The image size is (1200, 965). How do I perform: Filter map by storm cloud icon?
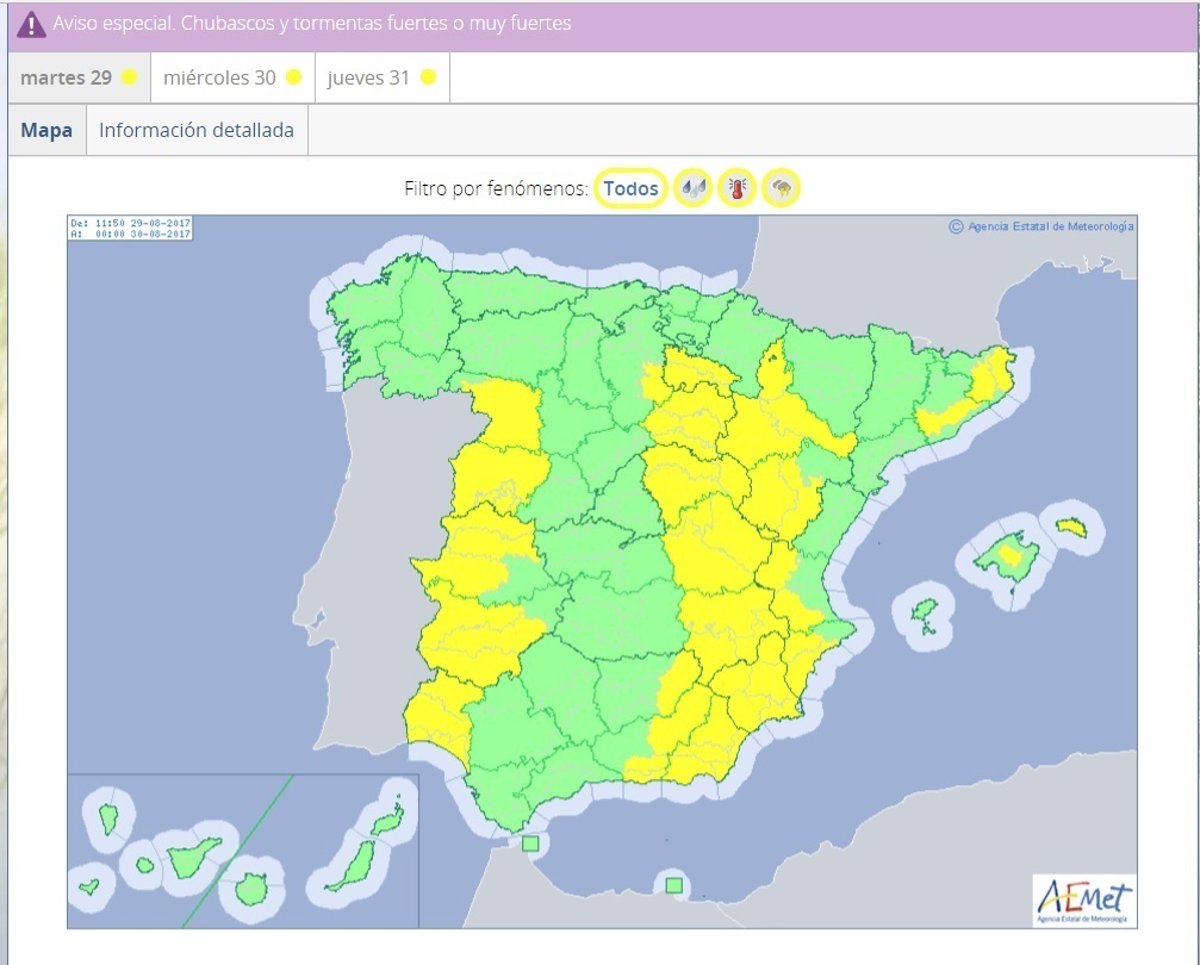[781, 188]
